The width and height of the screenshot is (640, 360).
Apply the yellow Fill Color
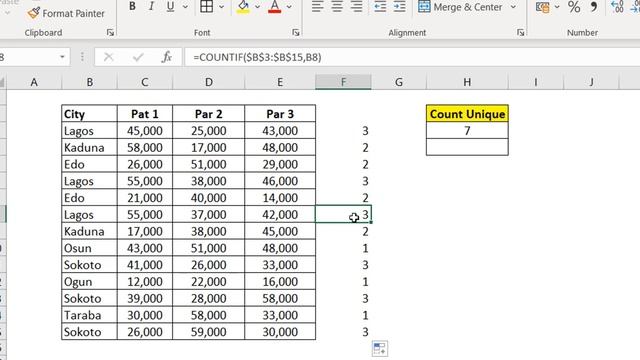pyautogui.click(x=243, y=7)
